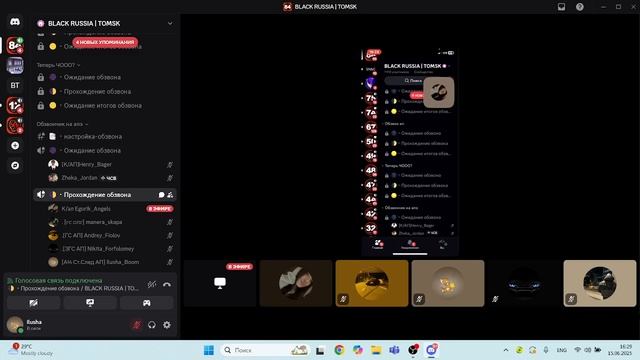Select last beige participant tile on right

coord(600,283)
